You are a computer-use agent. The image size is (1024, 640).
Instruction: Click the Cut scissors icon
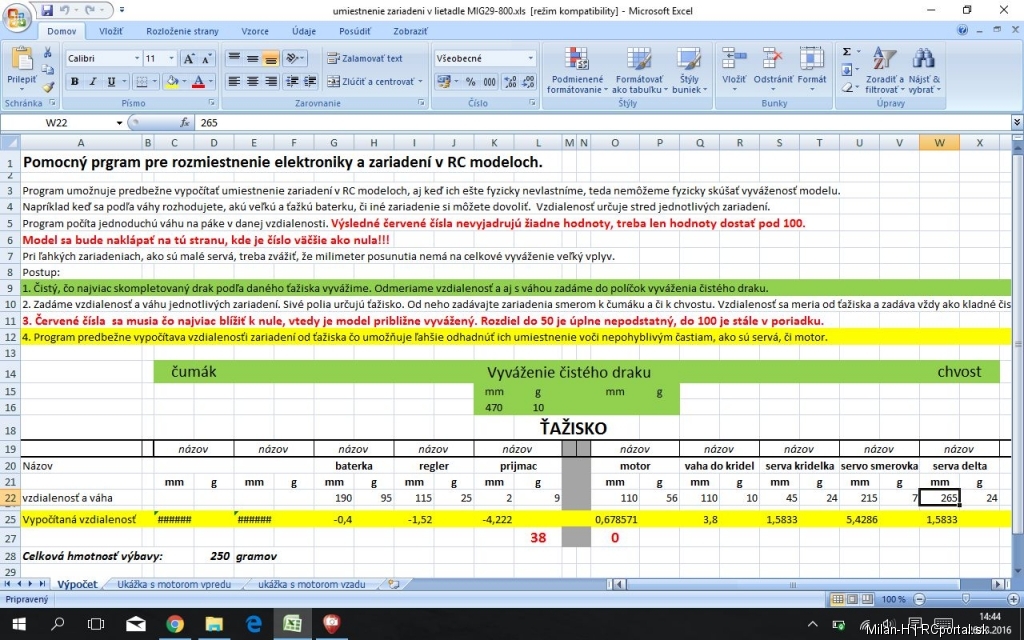coord(48,52)
